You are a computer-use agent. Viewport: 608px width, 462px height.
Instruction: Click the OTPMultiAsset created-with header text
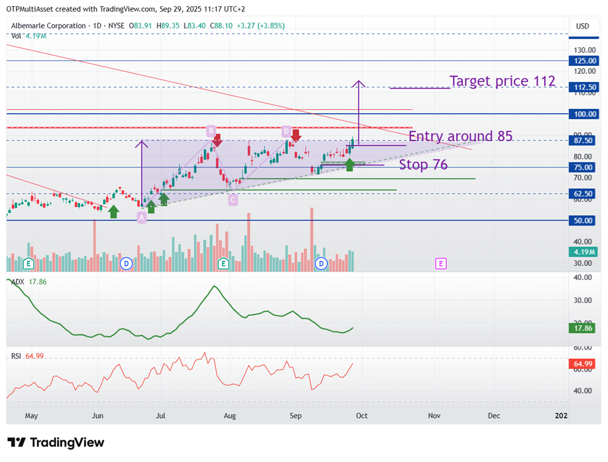click(x=126, y=9)
